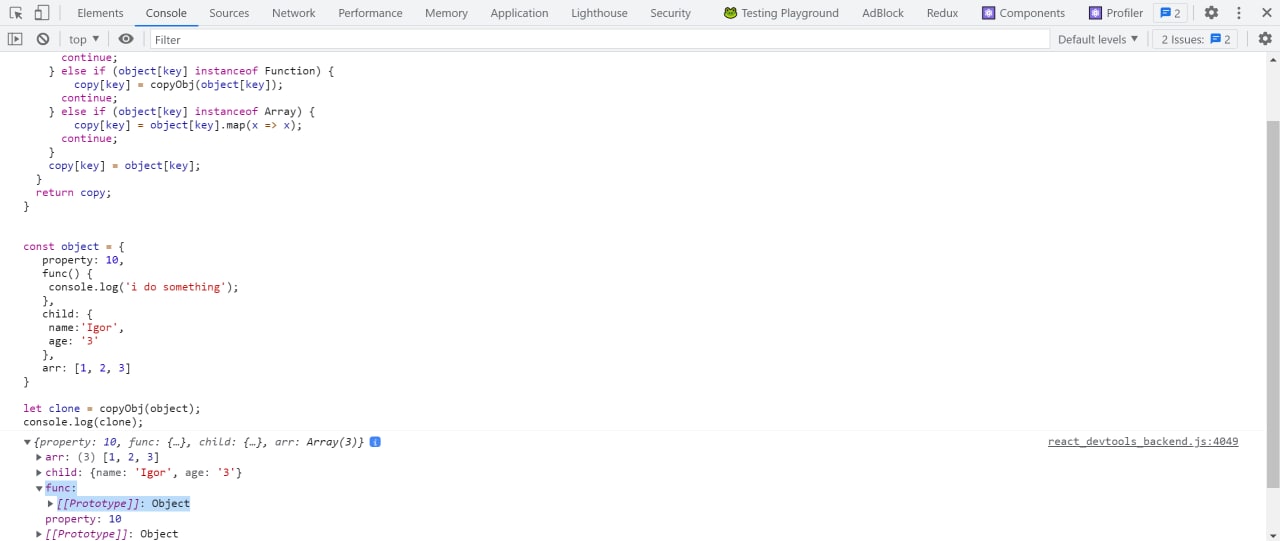Focus the console Filter input field
1280x541 pixels.
point(600,39)
